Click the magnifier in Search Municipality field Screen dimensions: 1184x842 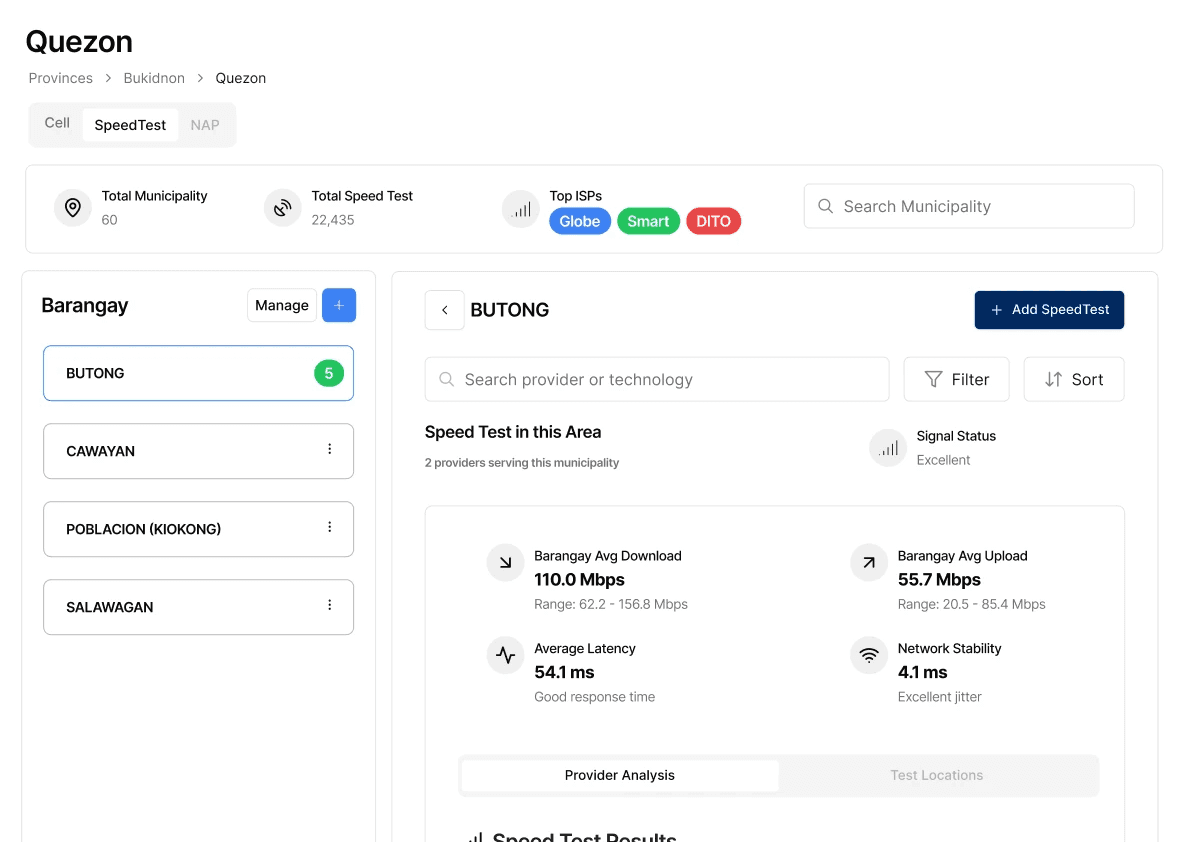click(x=825, y=206)
